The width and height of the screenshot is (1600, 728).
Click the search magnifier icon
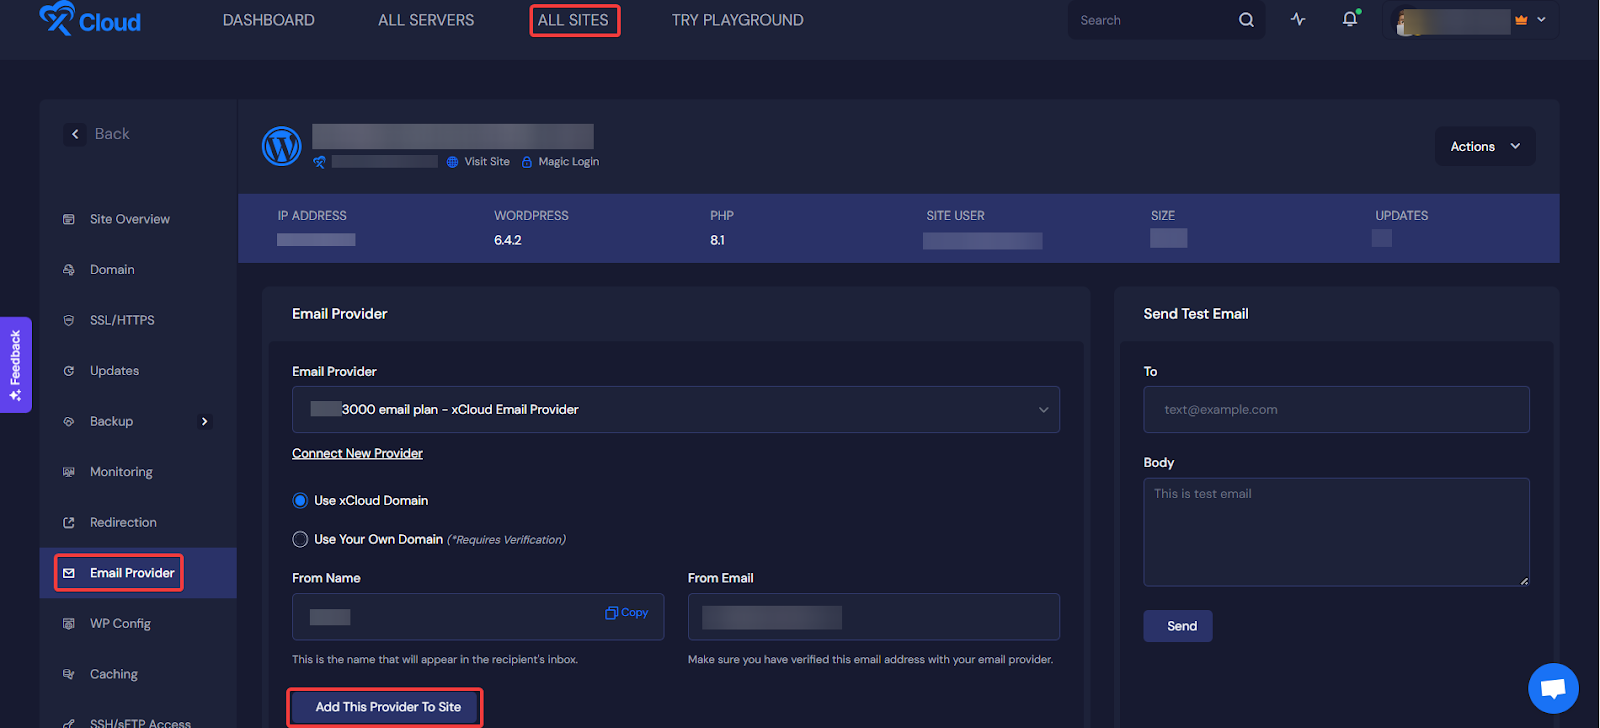(x=1246, y=20)
